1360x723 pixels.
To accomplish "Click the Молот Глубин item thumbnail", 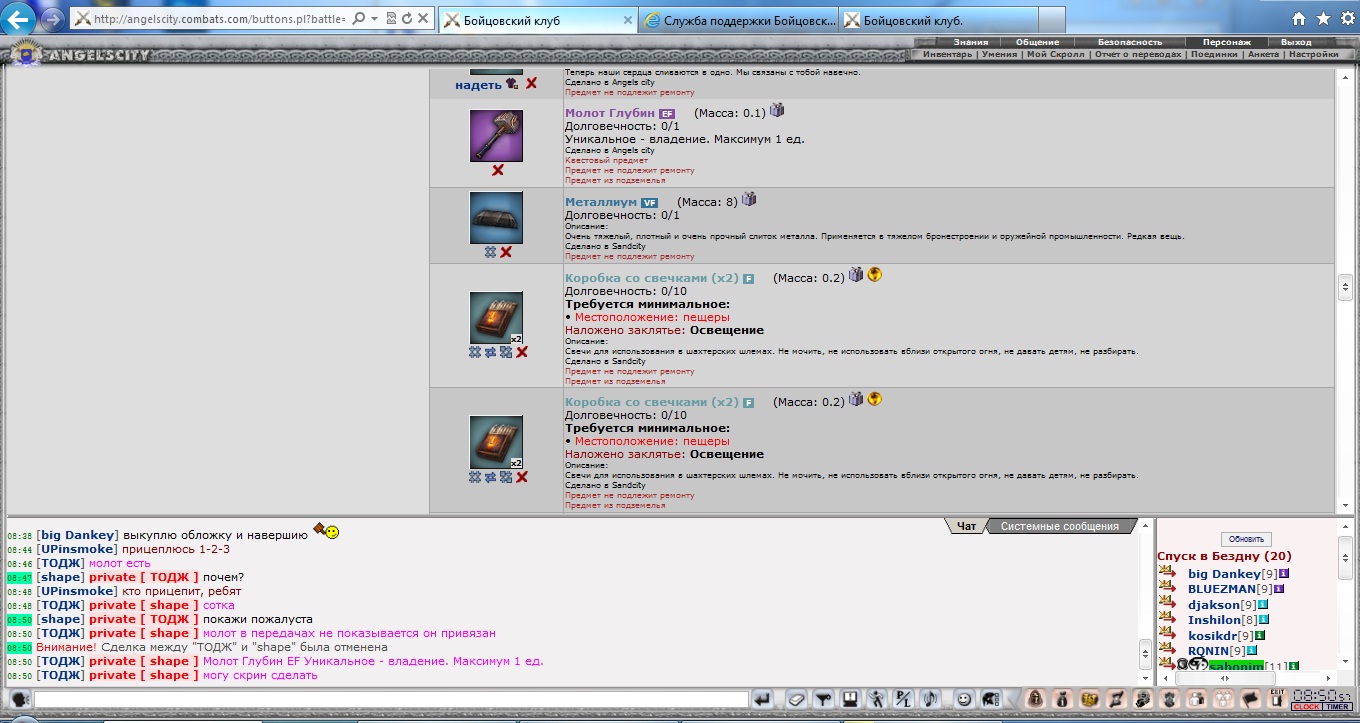I will (x=496, y=135).
